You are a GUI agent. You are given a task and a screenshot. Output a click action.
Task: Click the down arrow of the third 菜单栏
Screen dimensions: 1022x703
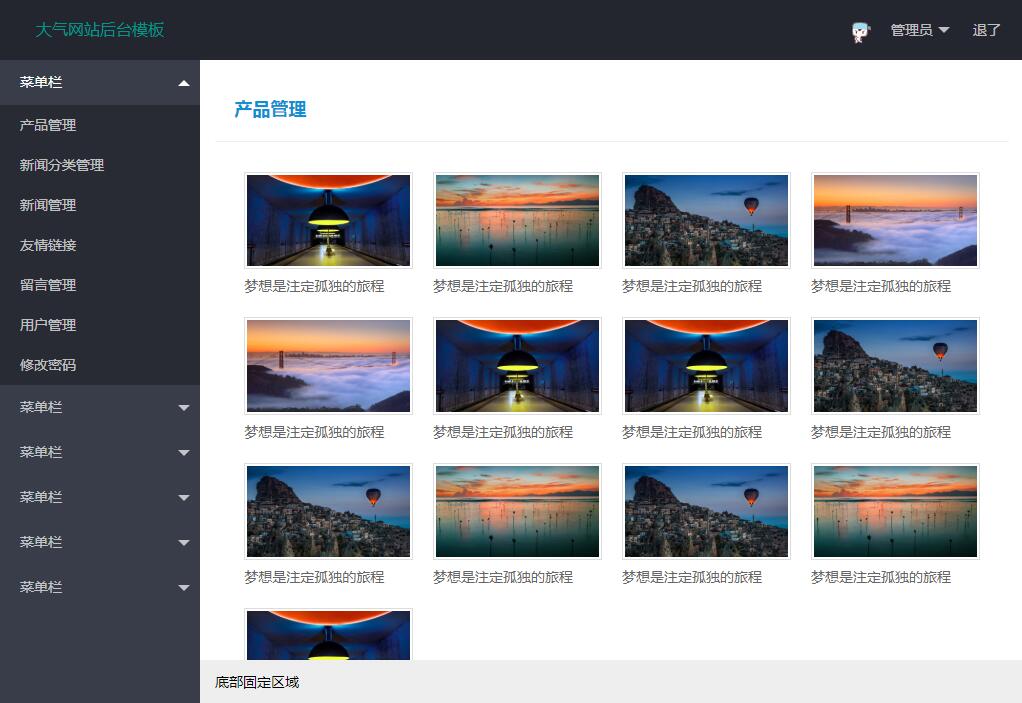click(183, 453)
